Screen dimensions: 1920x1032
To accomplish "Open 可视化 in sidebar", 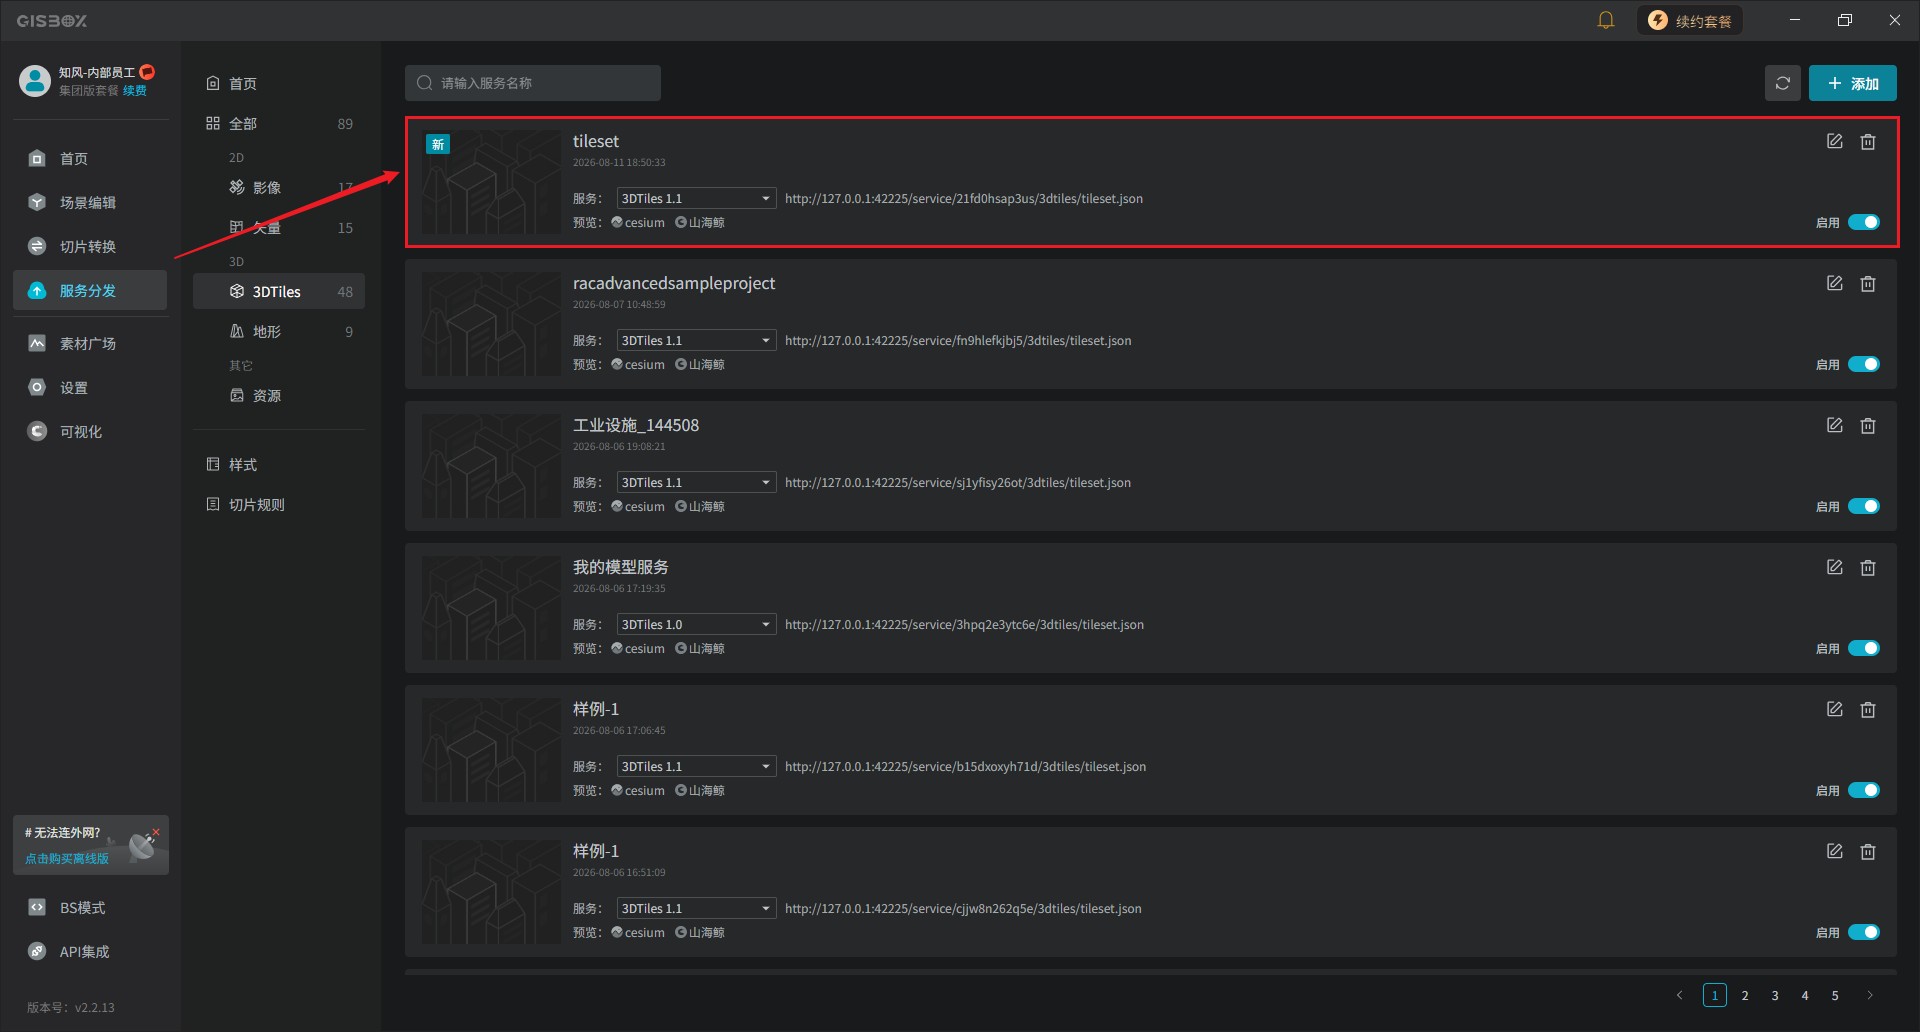I will pyautogui.click(x=90, y=432).
